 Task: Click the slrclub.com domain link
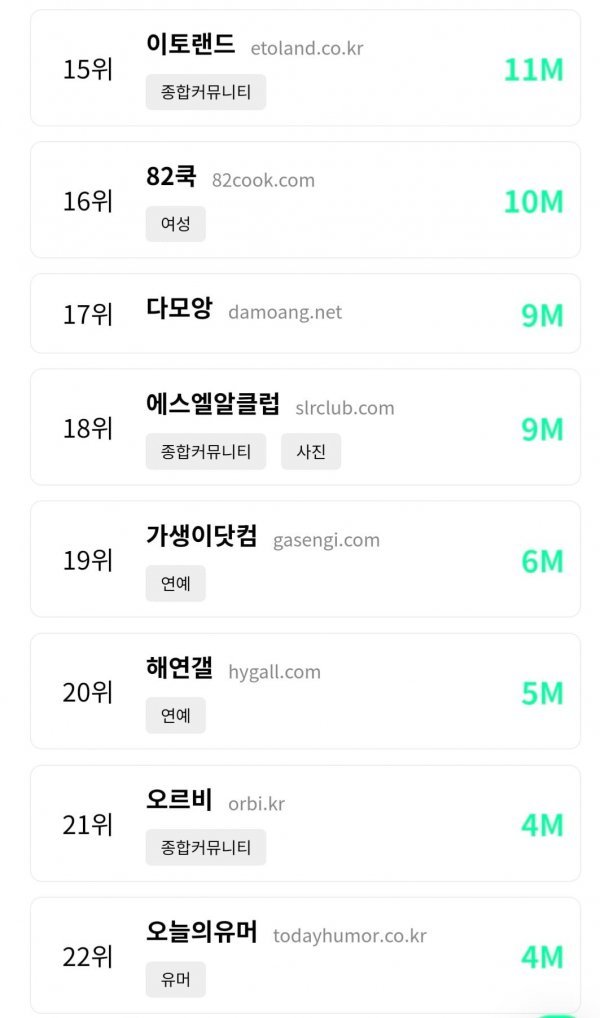[345, 408]
